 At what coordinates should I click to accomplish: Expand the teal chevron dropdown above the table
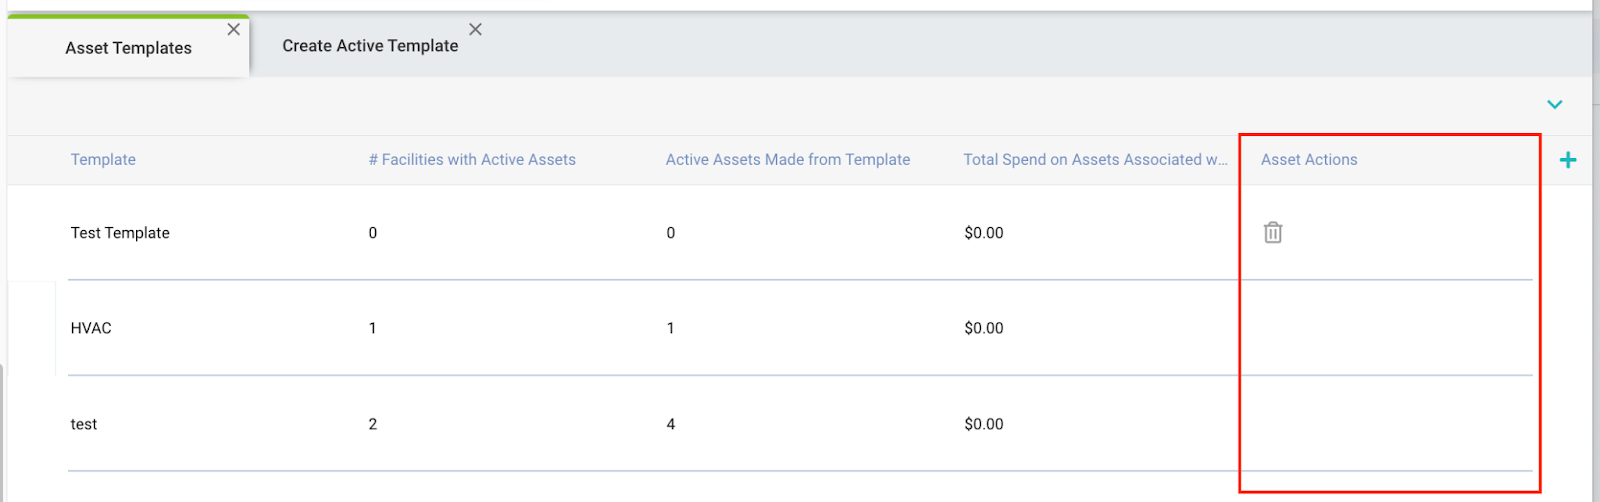click(1554, 104)
